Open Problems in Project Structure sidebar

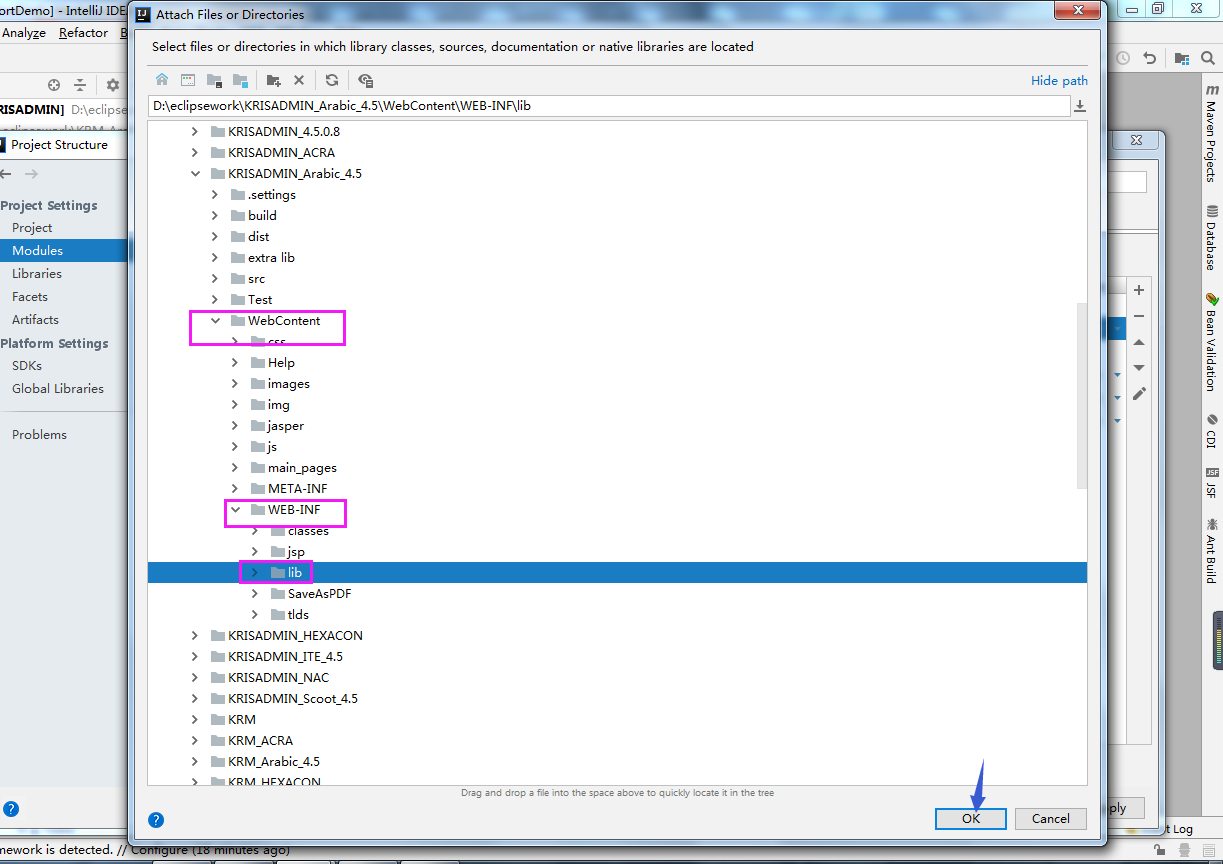coord(39,435)
